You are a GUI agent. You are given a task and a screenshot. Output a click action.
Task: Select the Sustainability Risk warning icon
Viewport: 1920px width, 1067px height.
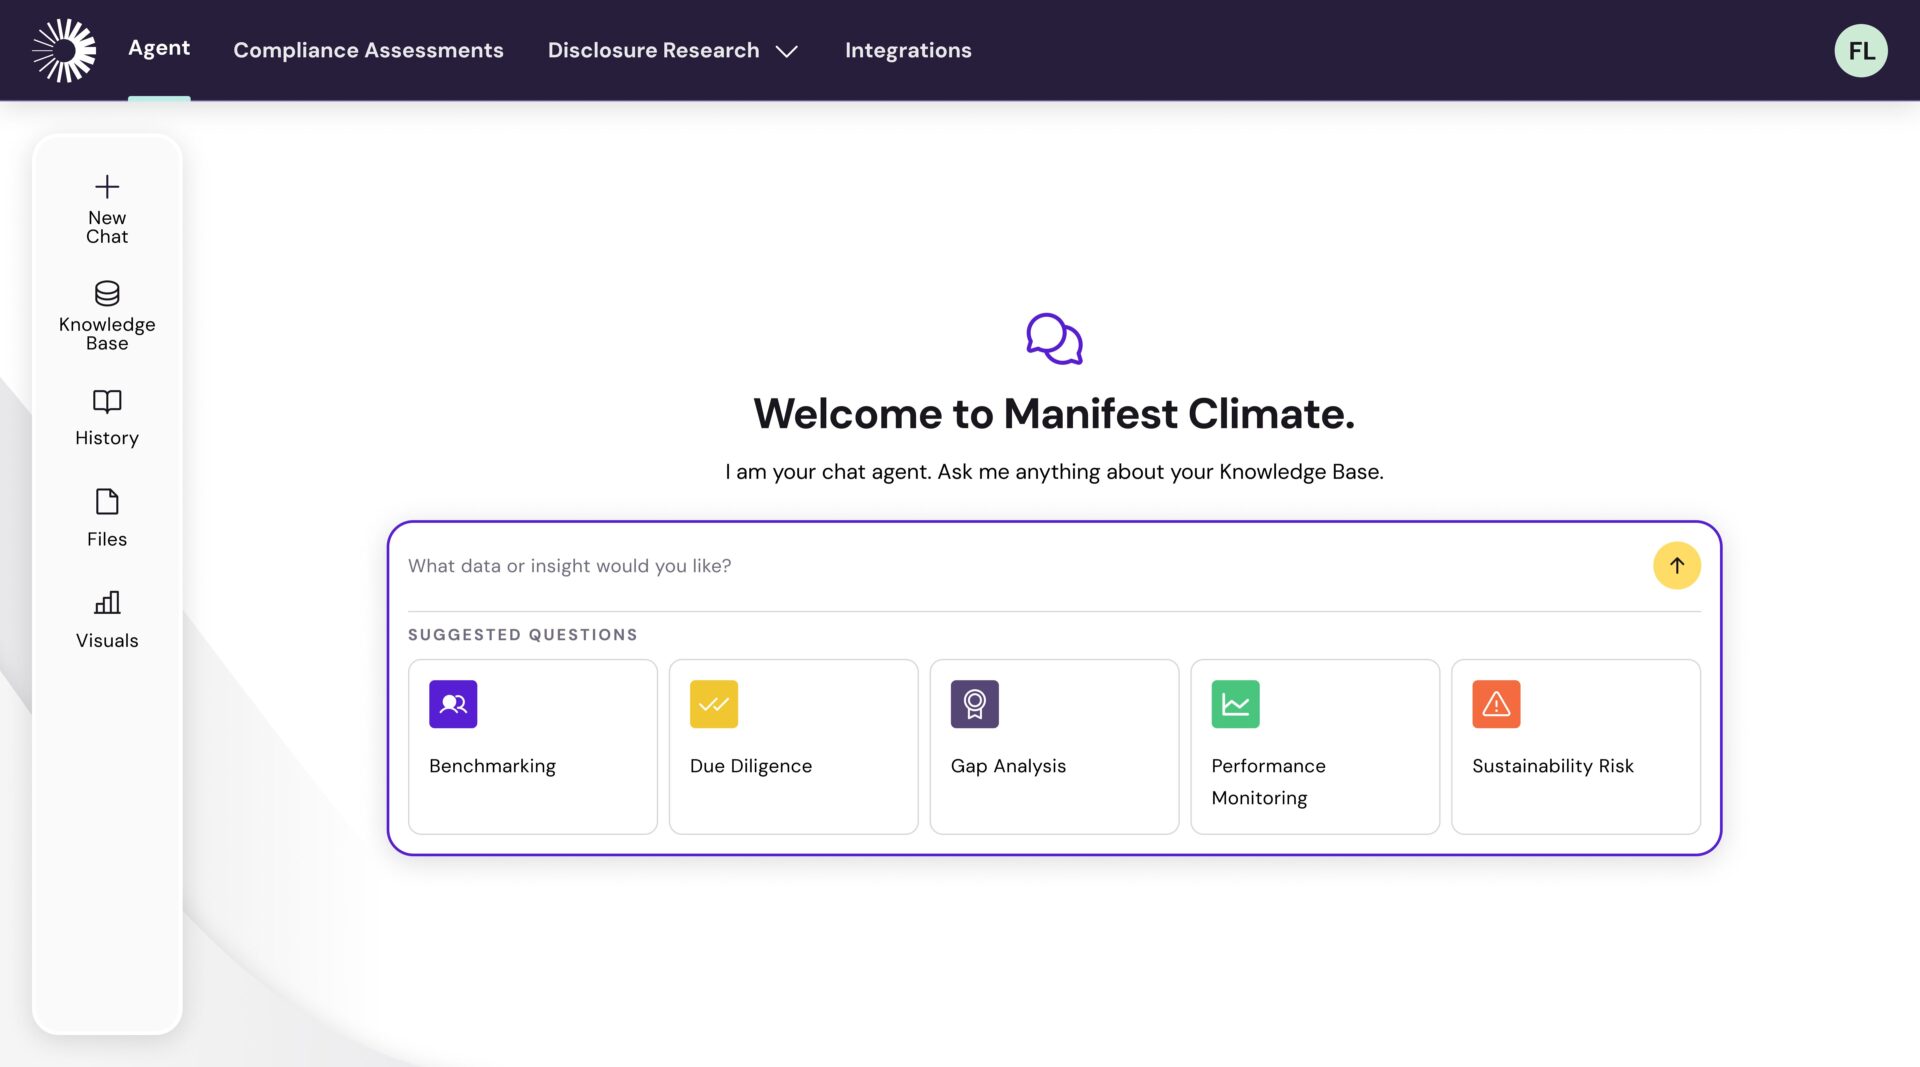pos(1497,704)
